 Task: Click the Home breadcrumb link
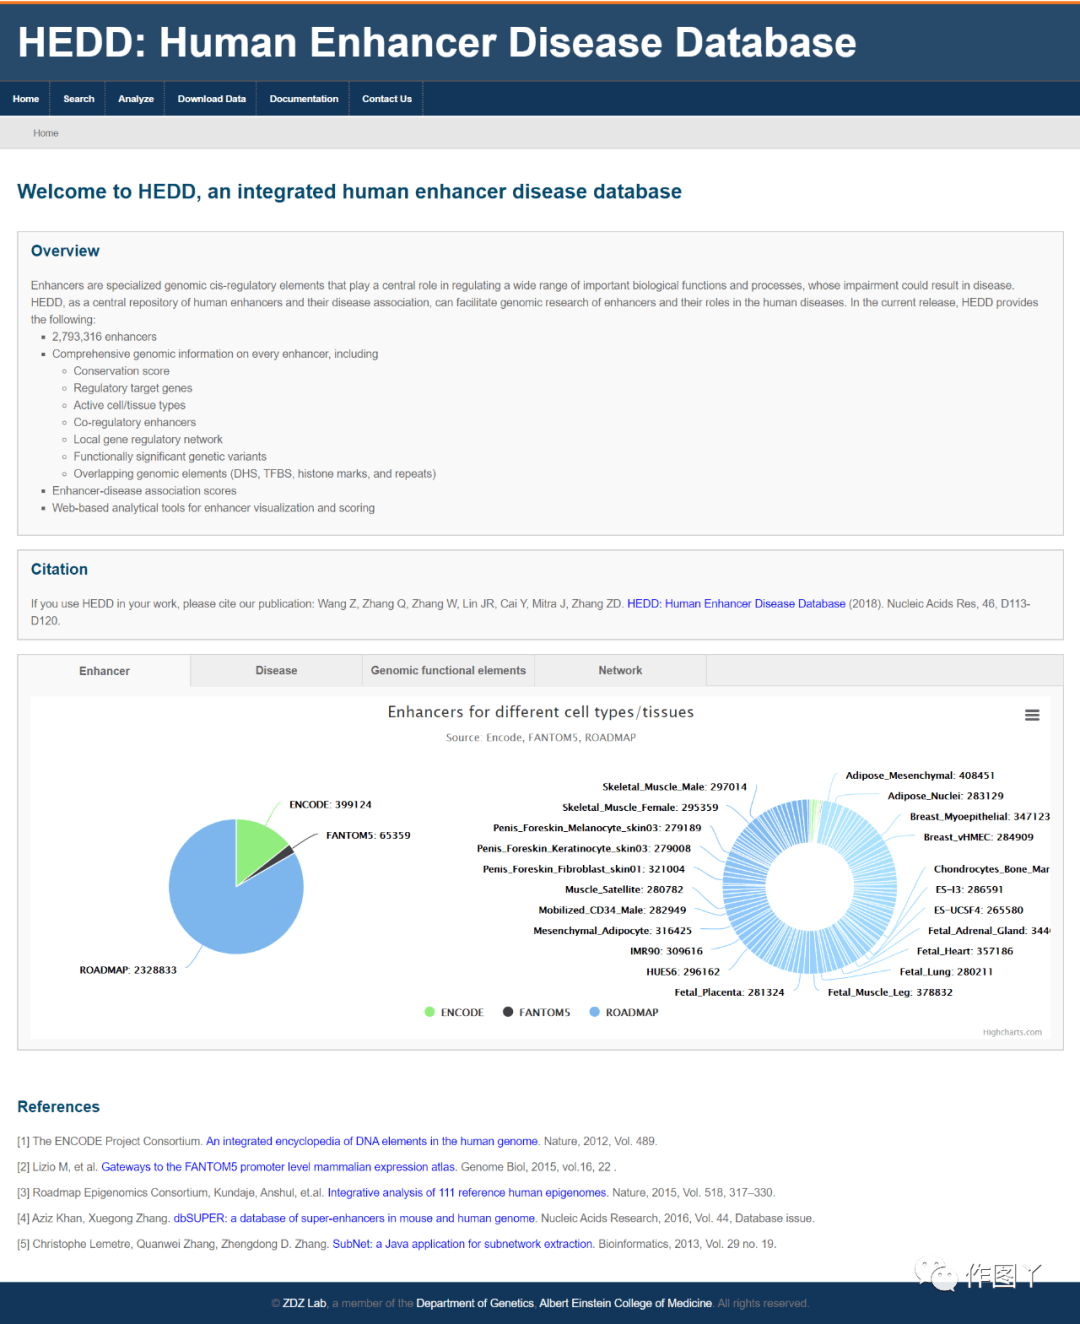pyautogui.click(x=46, y=133)
